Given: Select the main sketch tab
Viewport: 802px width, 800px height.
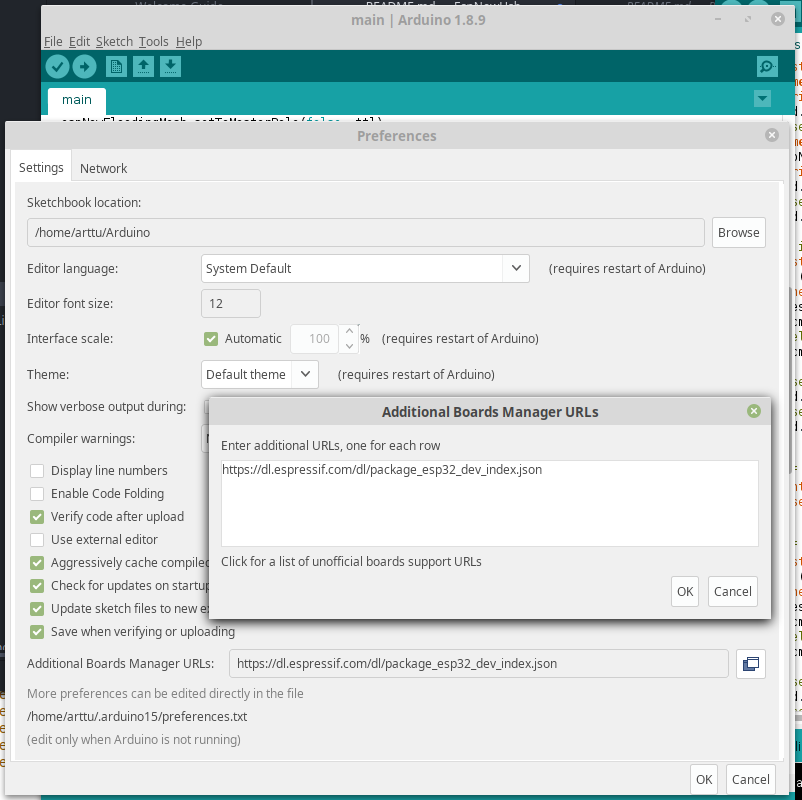Looking at the screenshot, I should pos(77,100).
